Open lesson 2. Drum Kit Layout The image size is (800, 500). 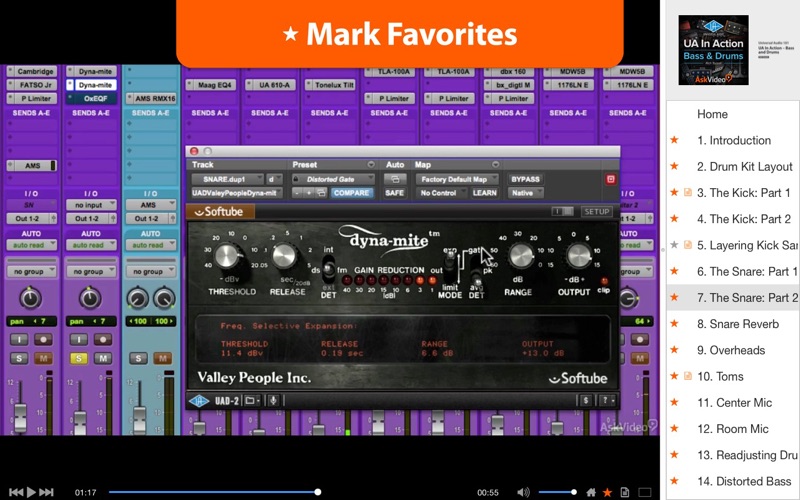click(x=744, y=167)
